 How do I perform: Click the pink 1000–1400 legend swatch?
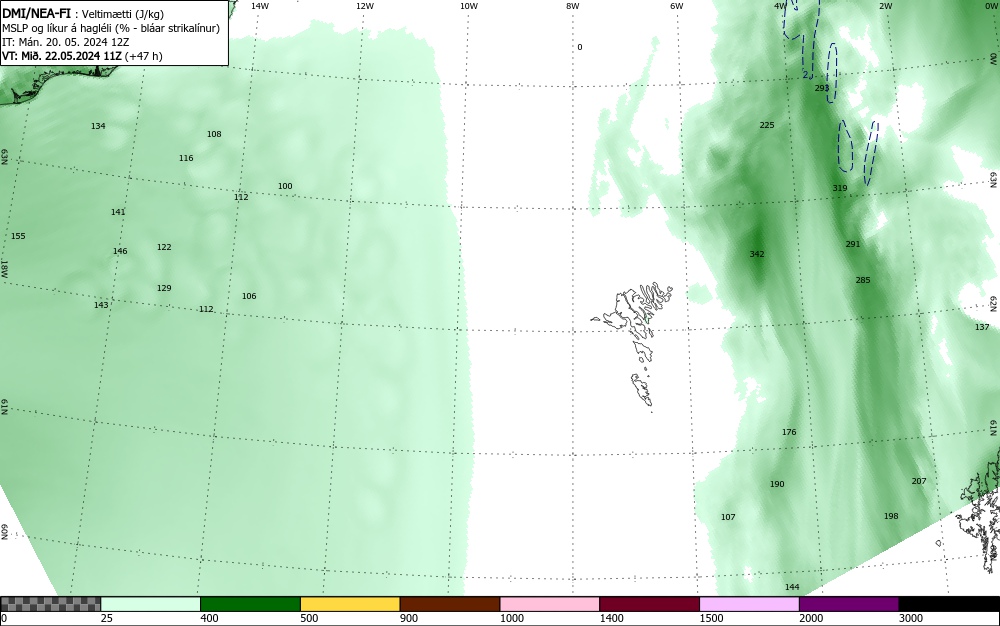click(550, 604)
